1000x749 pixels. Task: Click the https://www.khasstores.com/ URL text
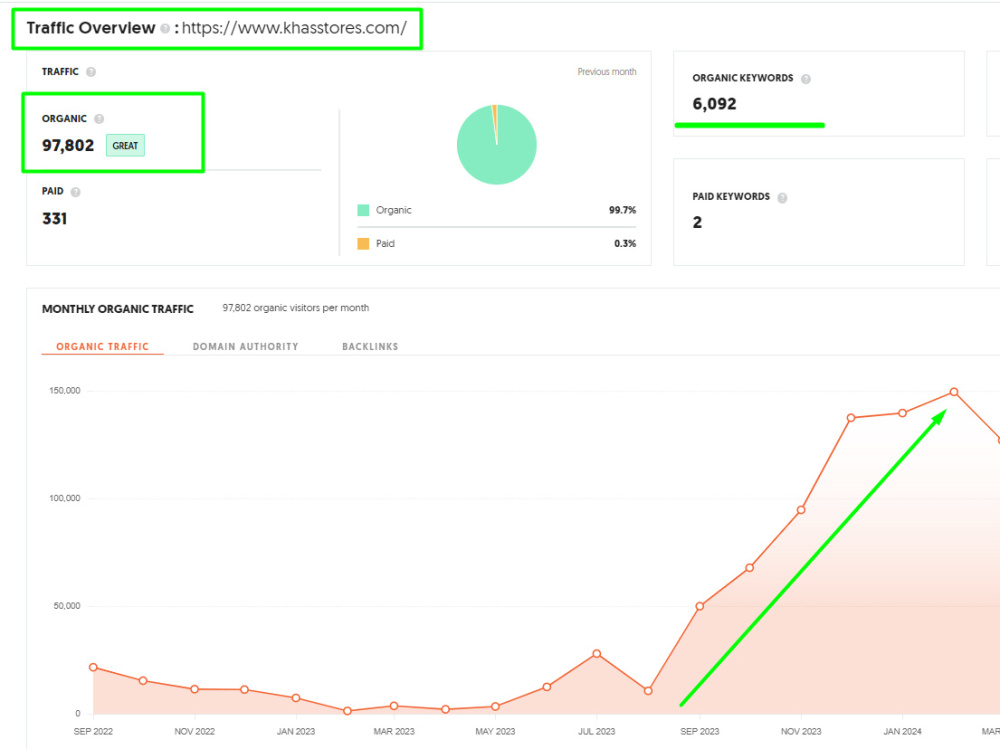pos(295,28)
